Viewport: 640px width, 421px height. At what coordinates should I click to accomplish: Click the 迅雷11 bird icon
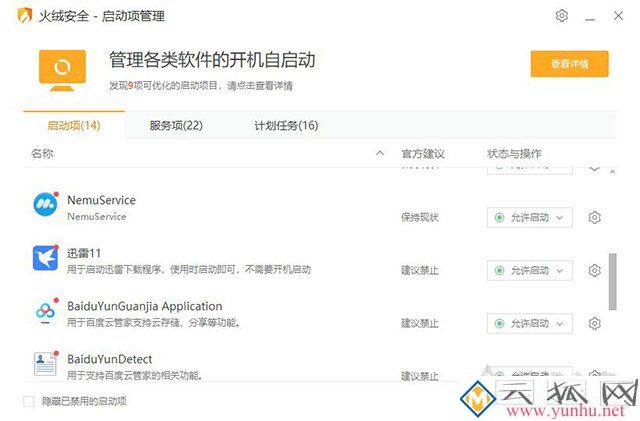(x=45, y=257)
